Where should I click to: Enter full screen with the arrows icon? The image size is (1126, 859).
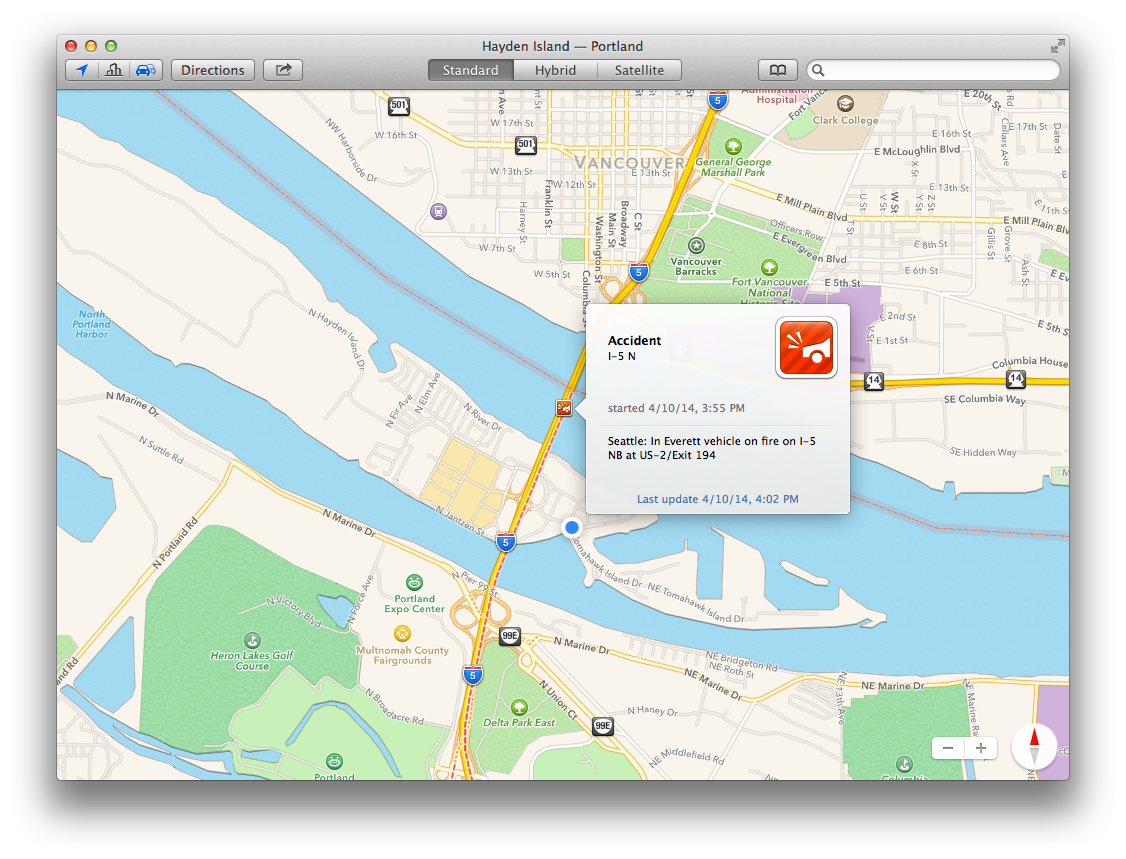pyautogui.click(x=1057, y=47)
